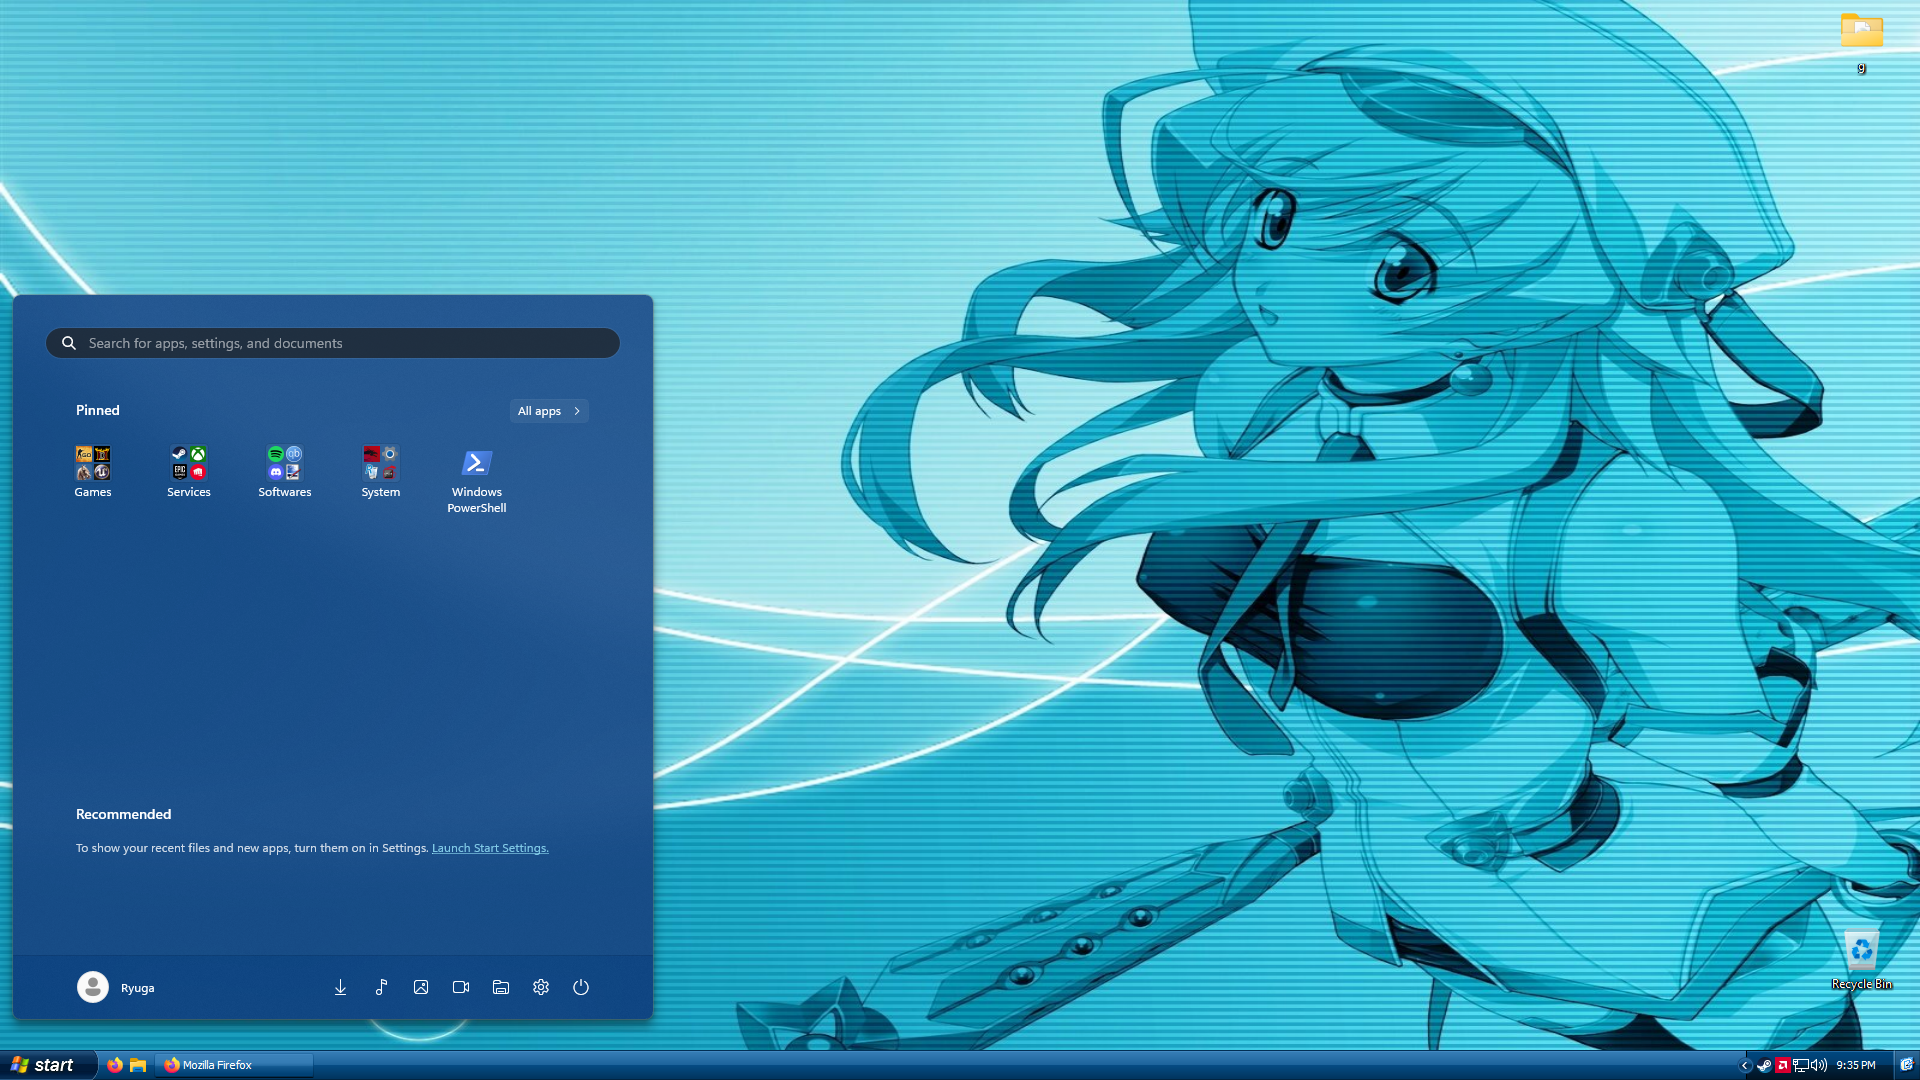The width and height of the screenshot is (1920, 1080).
Task: Expand hidden system tray icons chevron
Action: tap(1745, 1066)
